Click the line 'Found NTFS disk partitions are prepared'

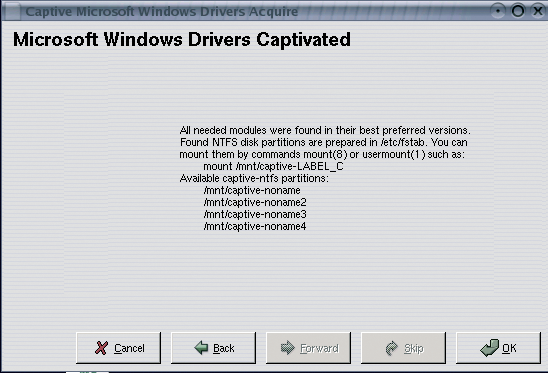(324, 142)
